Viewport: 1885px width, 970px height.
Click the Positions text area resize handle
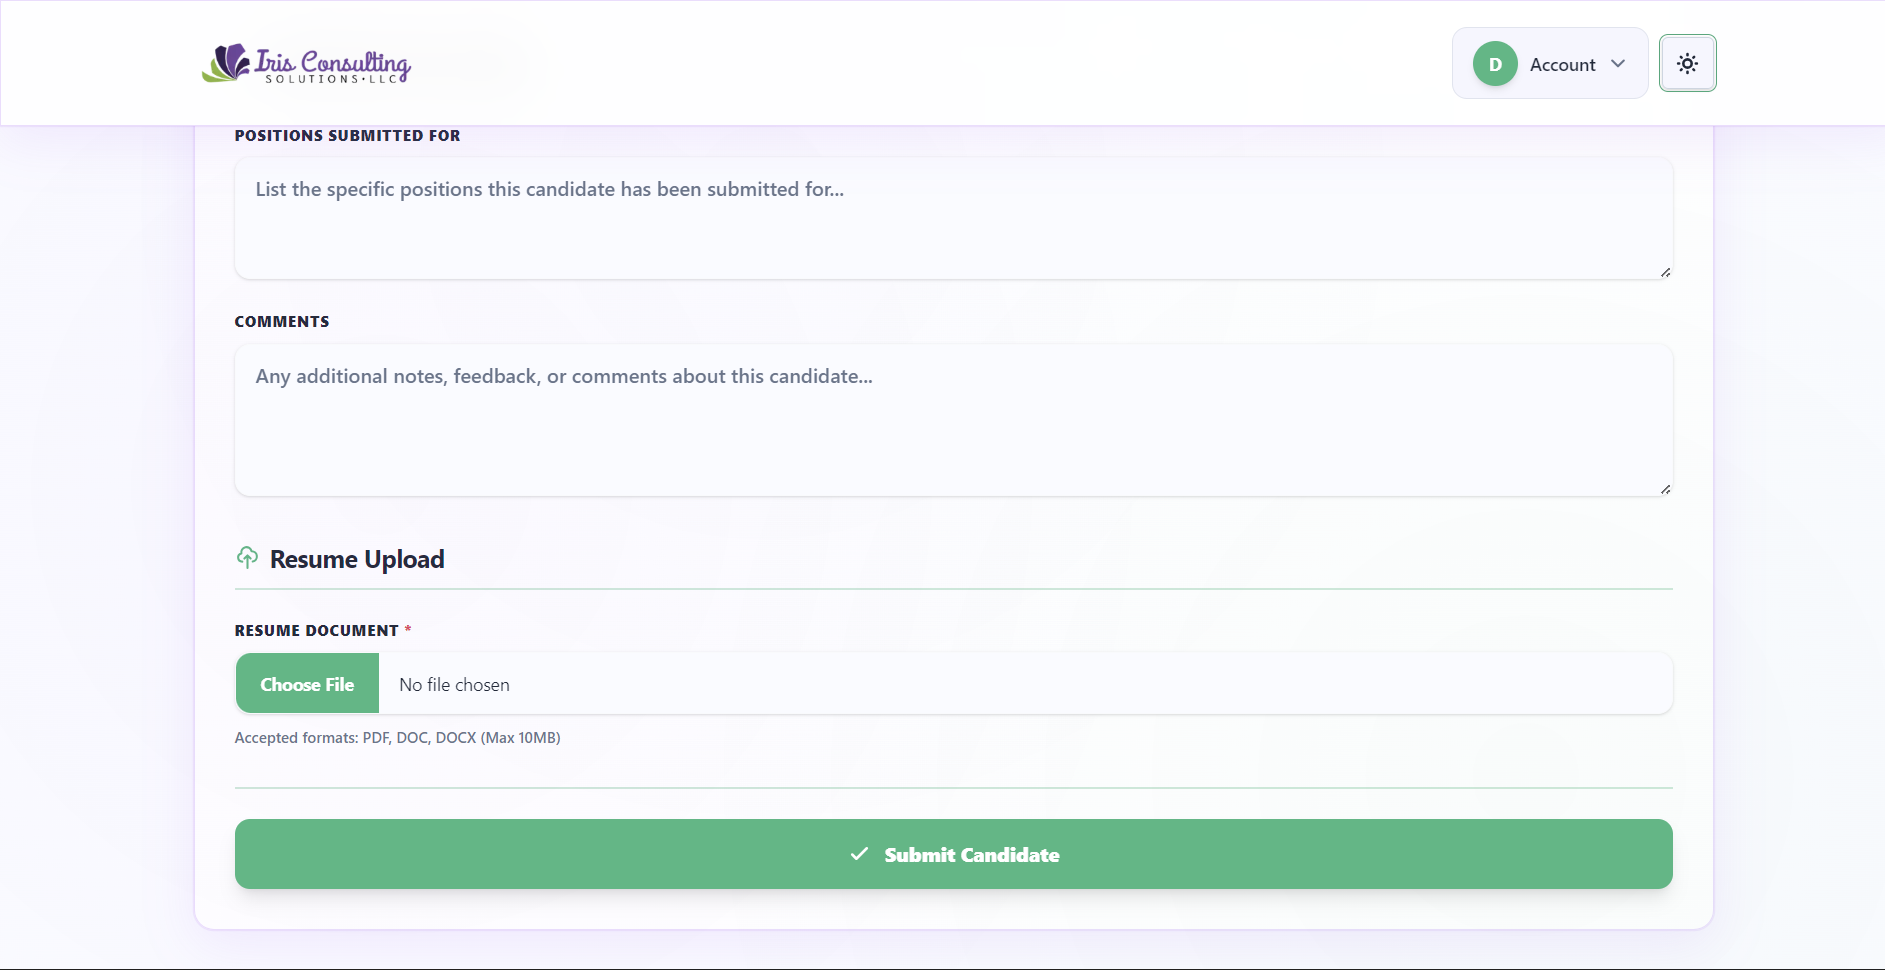point(1665,272)
